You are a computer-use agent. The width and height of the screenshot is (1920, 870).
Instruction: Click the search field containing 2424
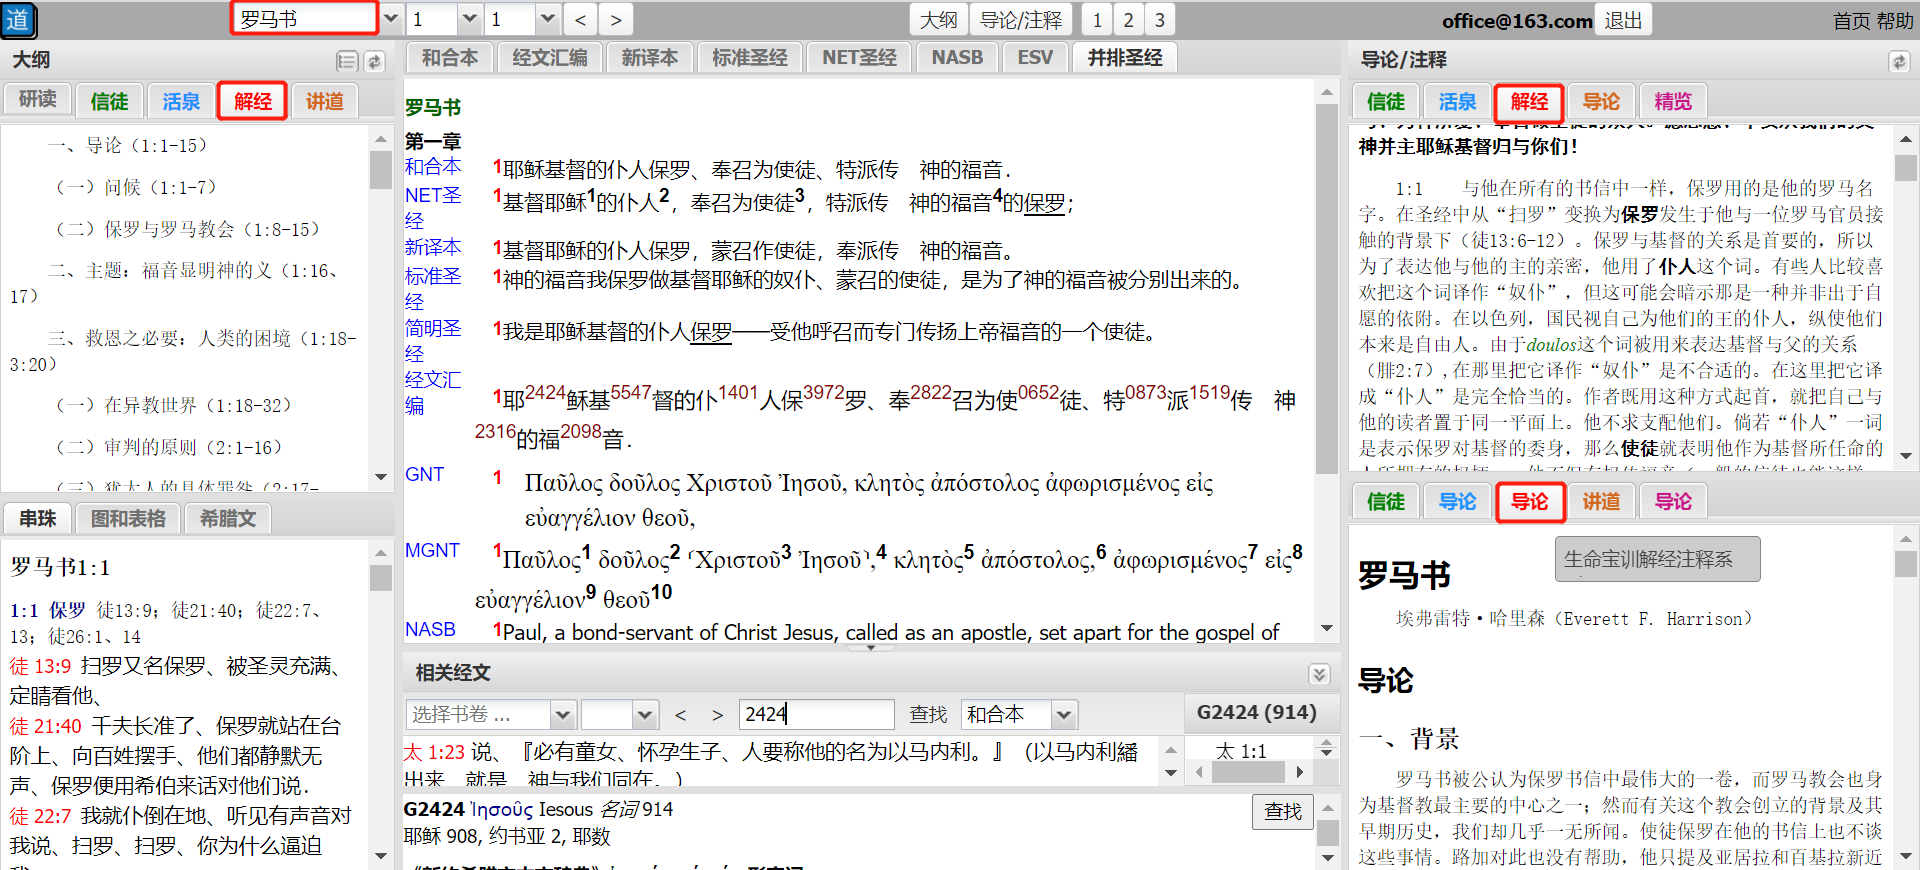816,714
